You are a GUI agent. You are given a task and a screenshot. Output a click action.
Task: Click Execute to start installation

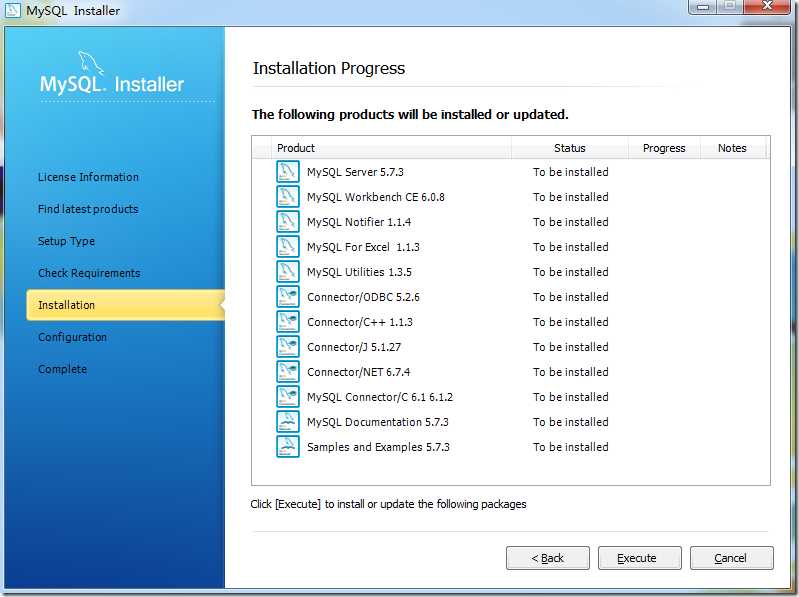click(x=640, y=558)
